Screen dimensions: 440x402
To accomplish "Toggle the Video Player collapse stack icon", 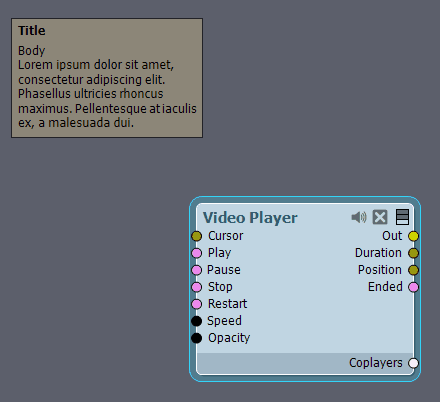I will (x=402, y=217).
